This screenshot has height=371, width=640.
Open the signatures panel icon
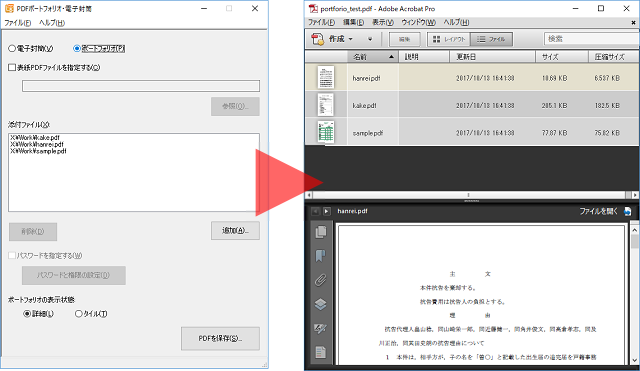coord(321,328)
